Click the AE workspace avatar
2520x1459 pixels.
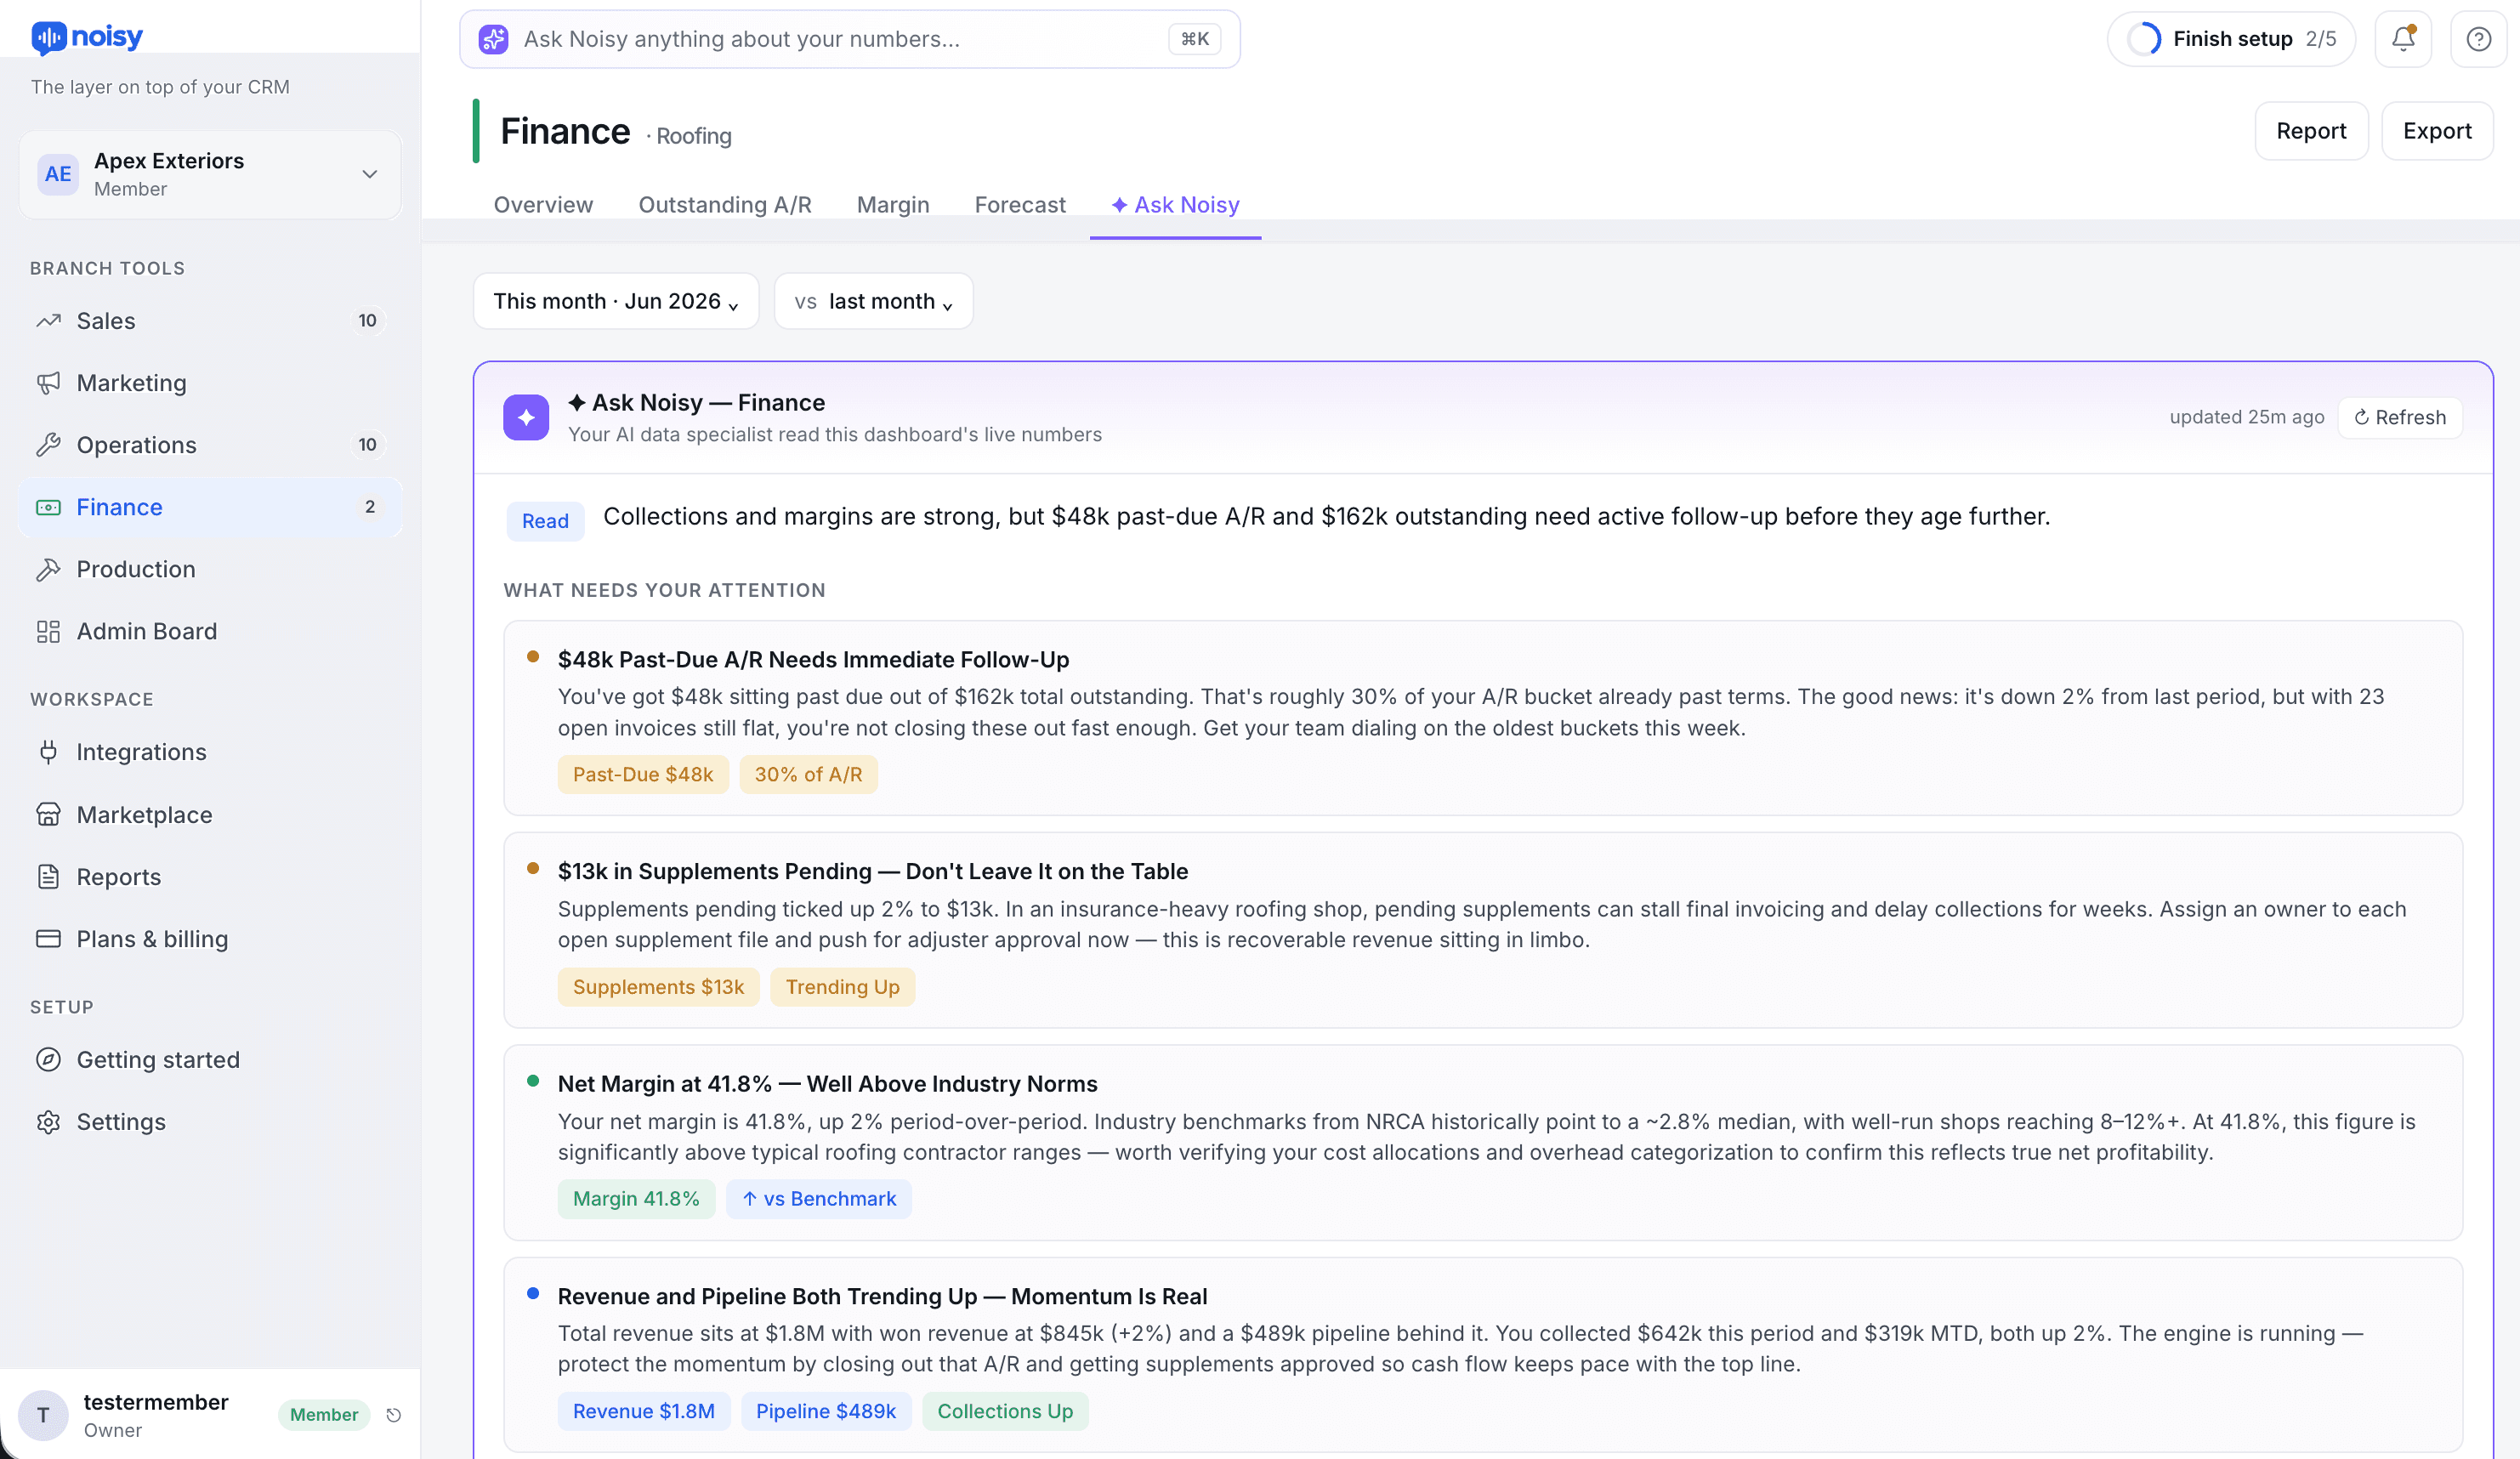pyautogui.click(x=58, y=174)
